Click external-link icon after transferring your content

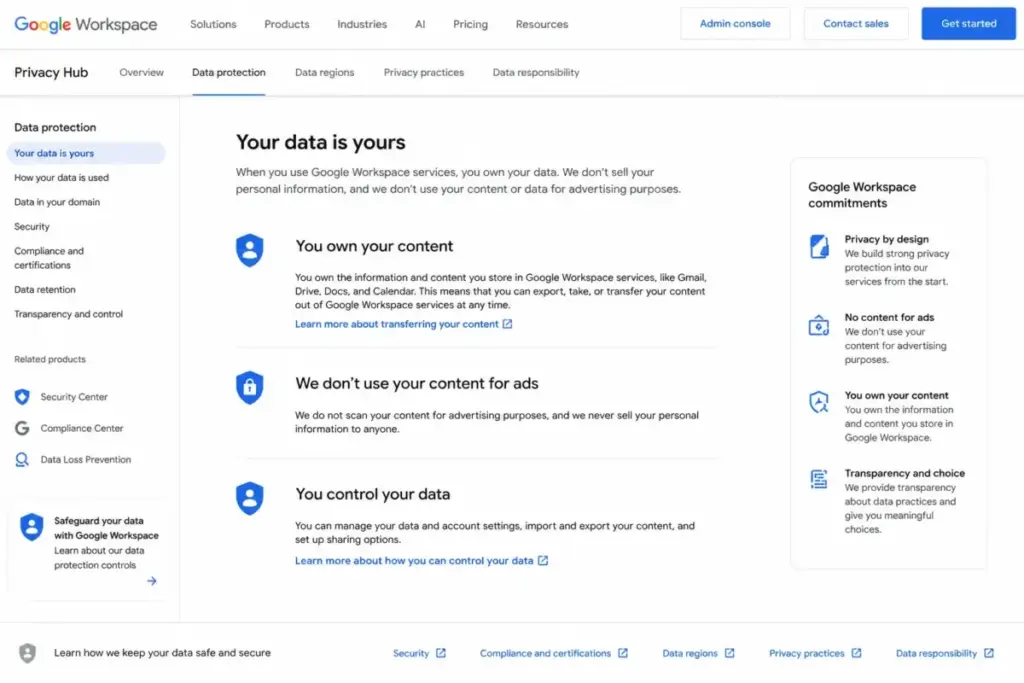point(507,324)
